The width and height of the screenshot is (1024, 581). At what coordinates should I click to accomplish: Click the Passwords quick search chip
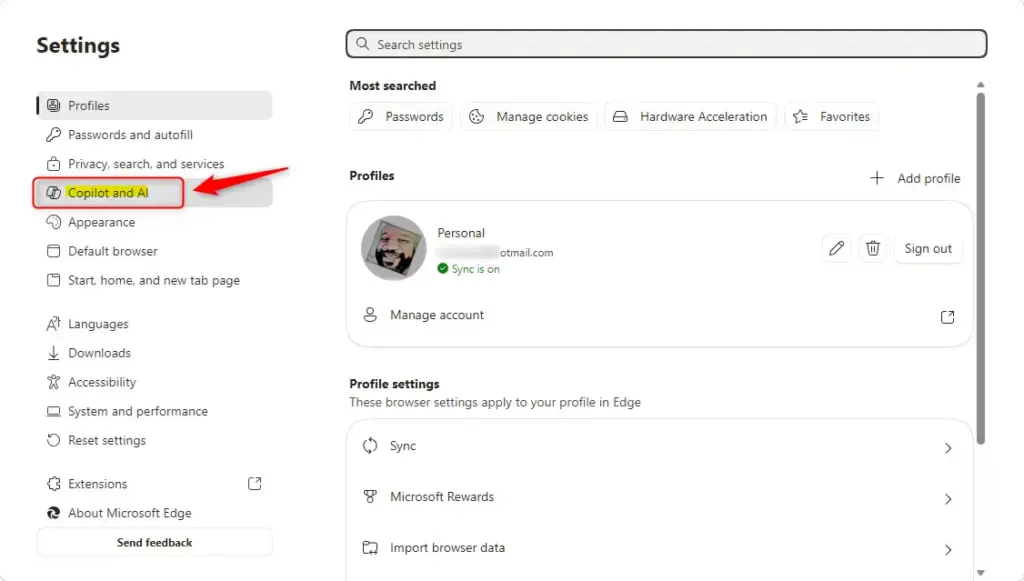[x=401, y=116]
